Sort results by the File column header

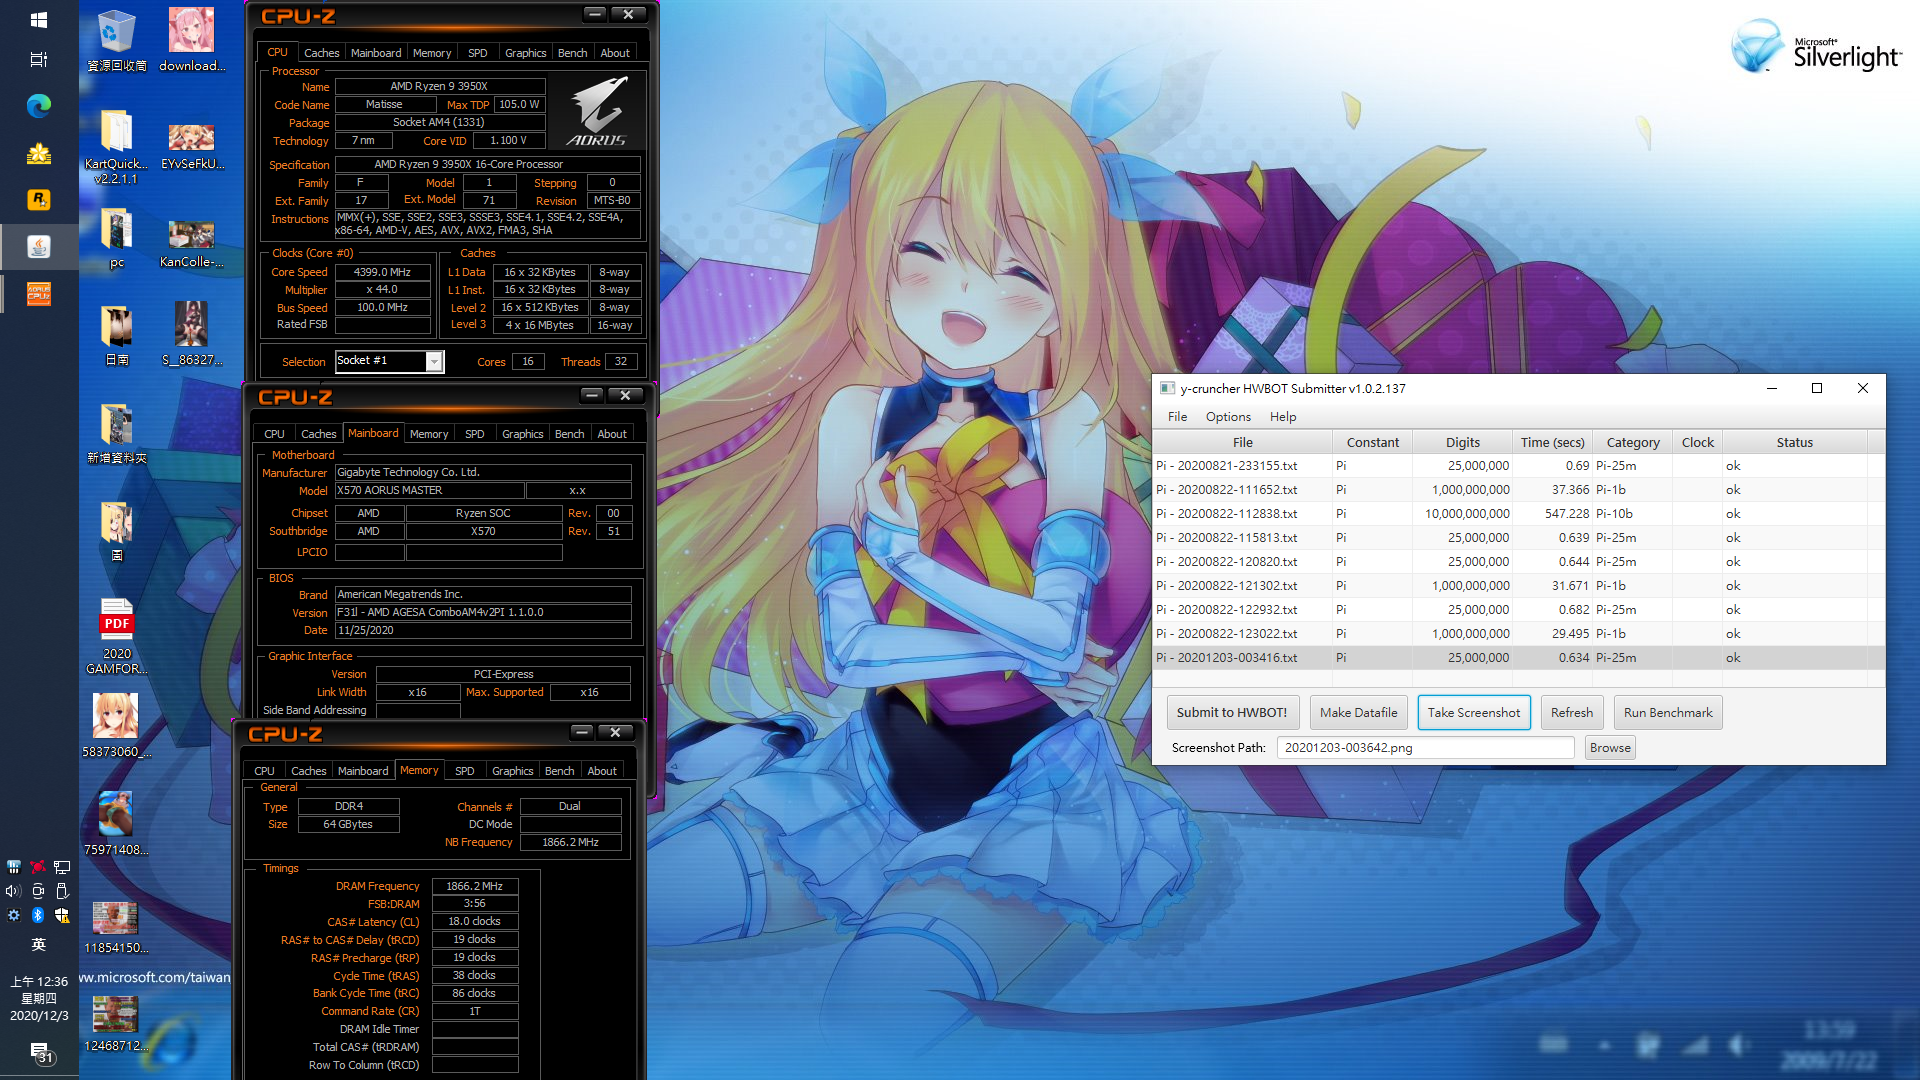1242,442
